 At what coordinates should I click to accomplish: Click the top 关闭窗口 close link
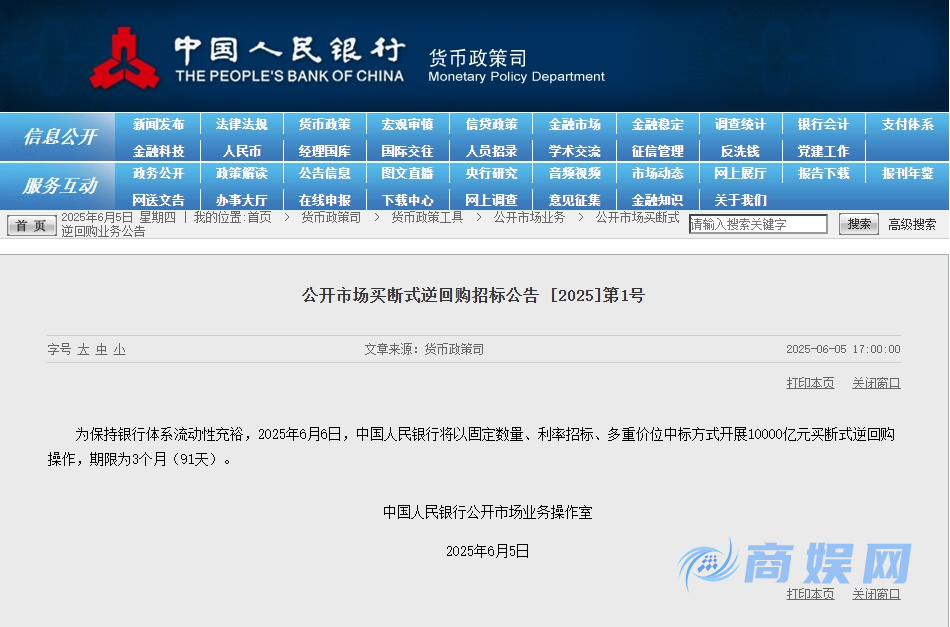pos(876,383)
